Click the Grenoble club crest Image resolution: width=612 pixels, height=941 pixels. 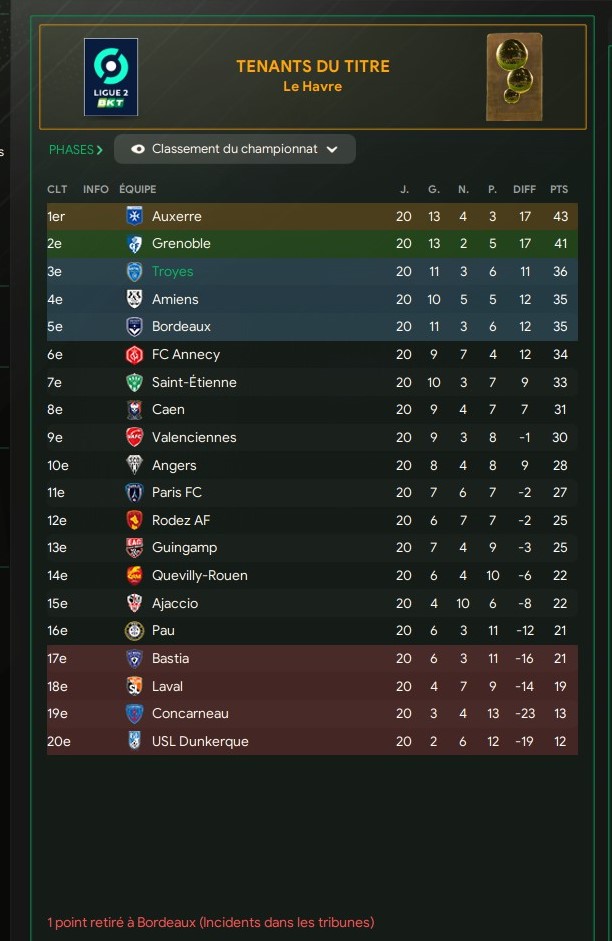click(134, 244)
